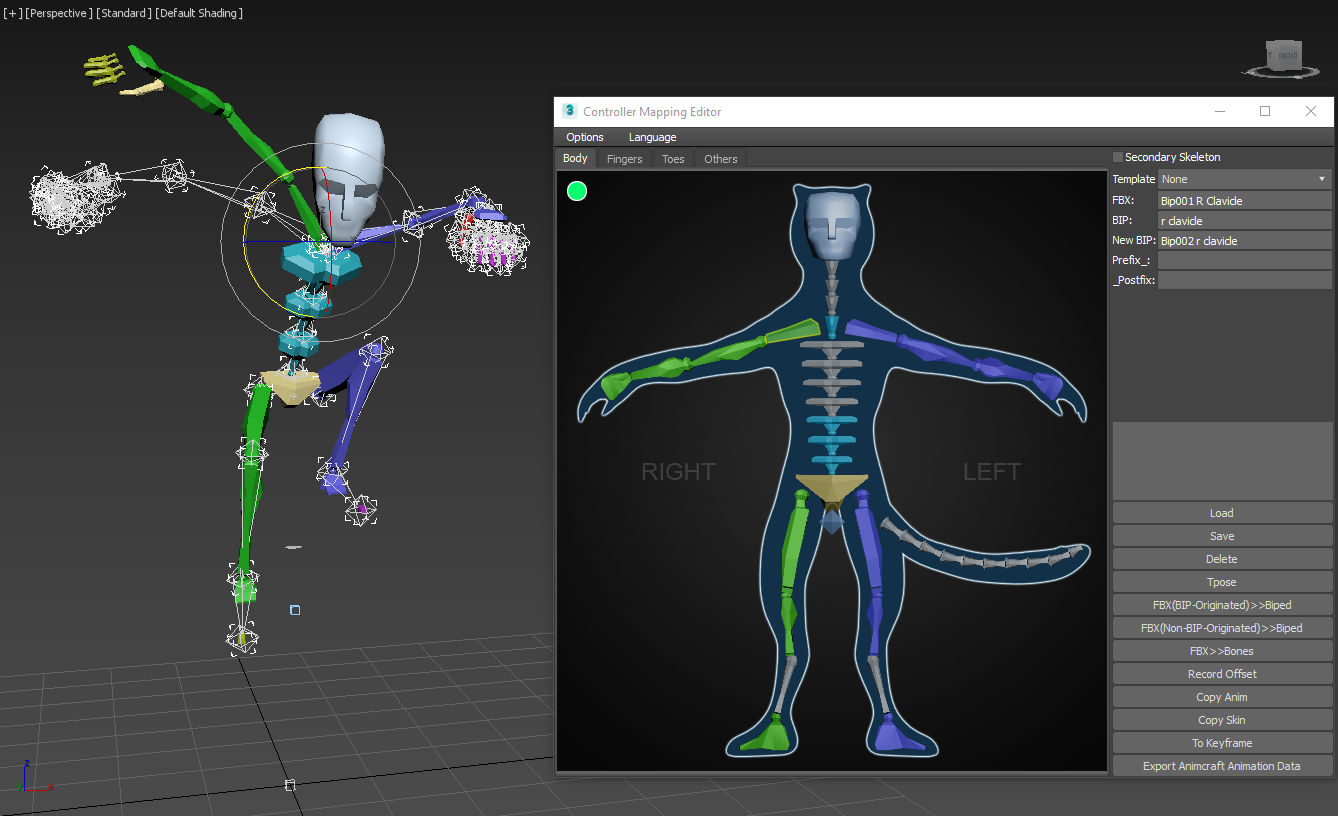Open the viewport [+] menu label
The width and height of the screenshot is (1338, 816).
click(13, 13)
